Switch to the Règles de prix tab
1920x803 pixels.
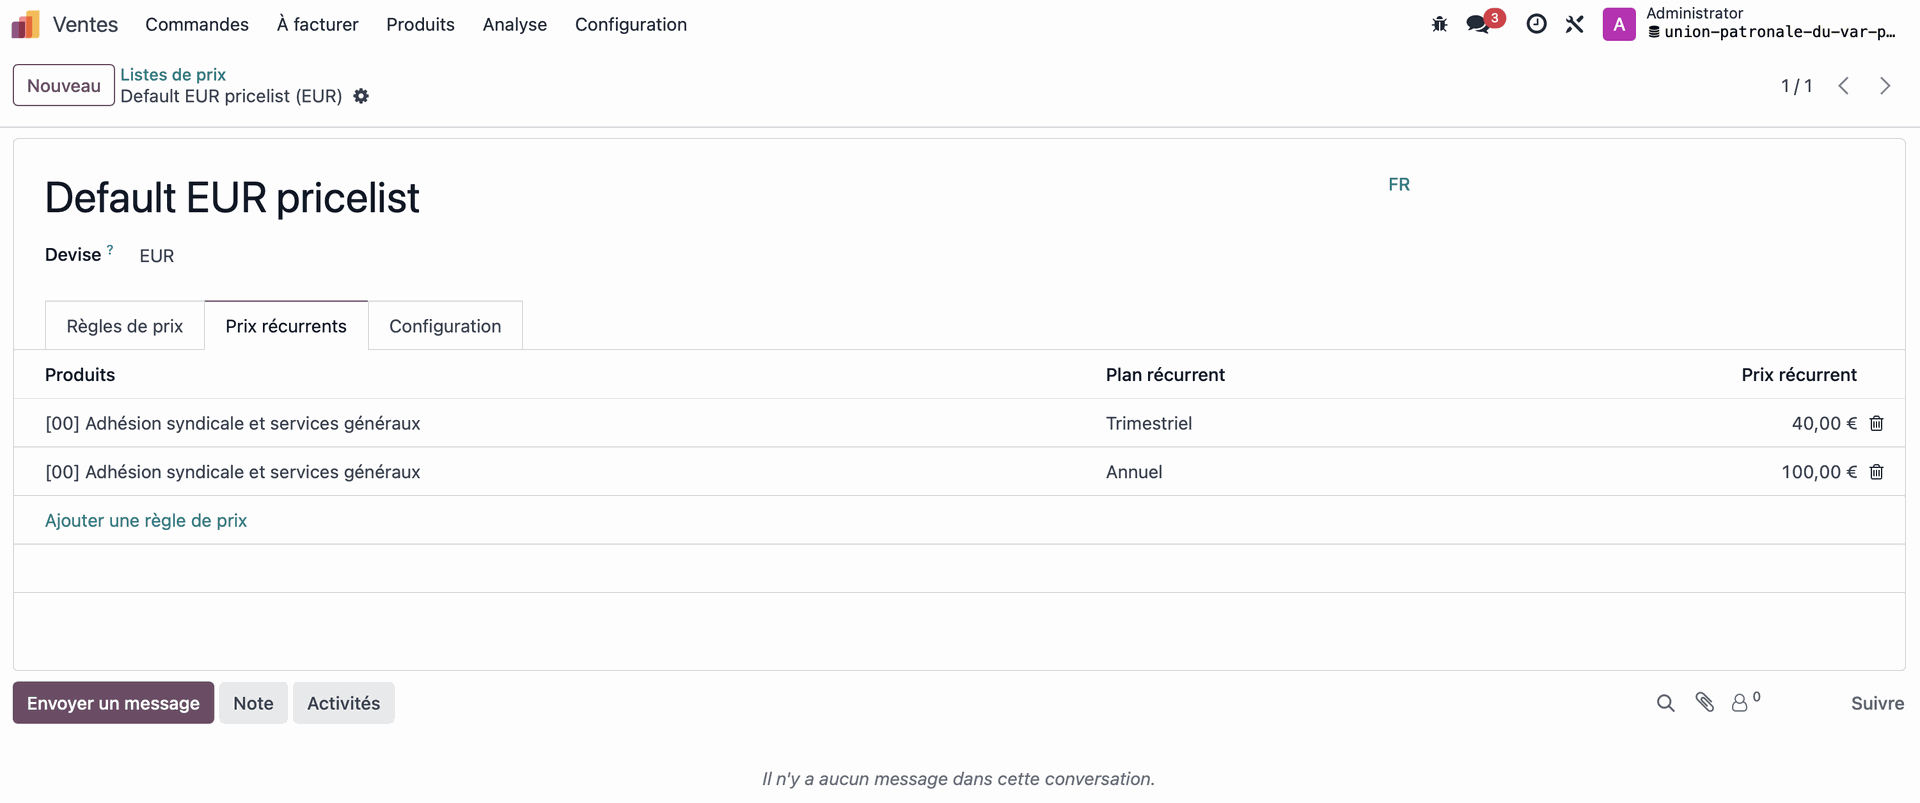coord(125,326)
